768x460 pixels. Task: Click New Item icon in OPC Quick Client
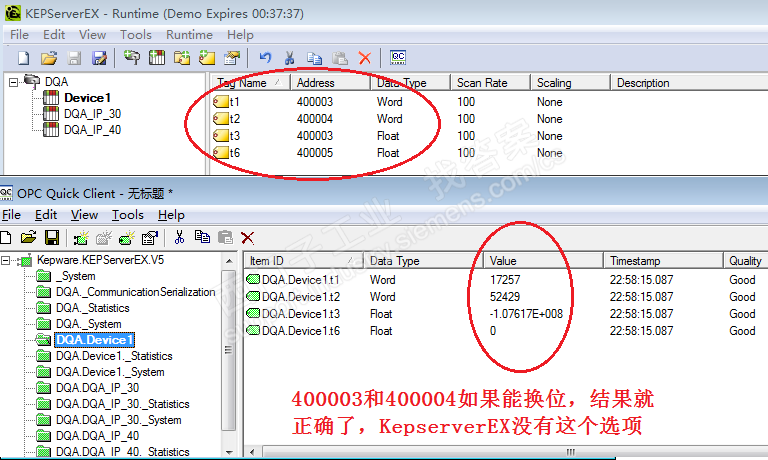127,238
